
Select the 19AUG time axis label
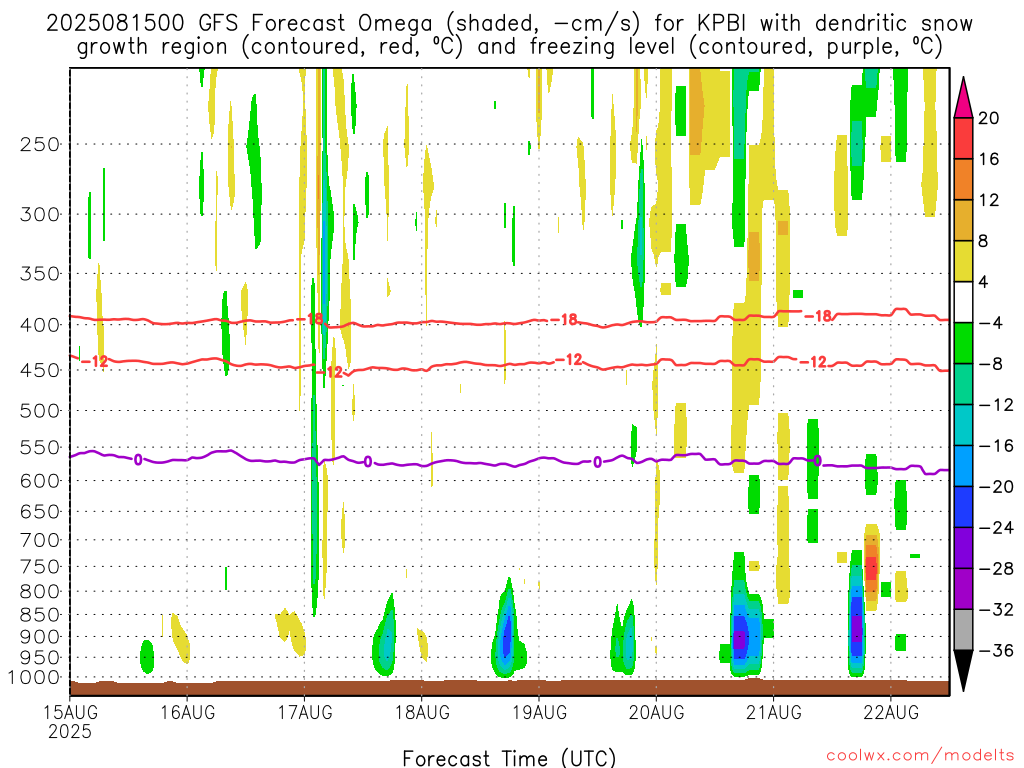pos(539,712)
